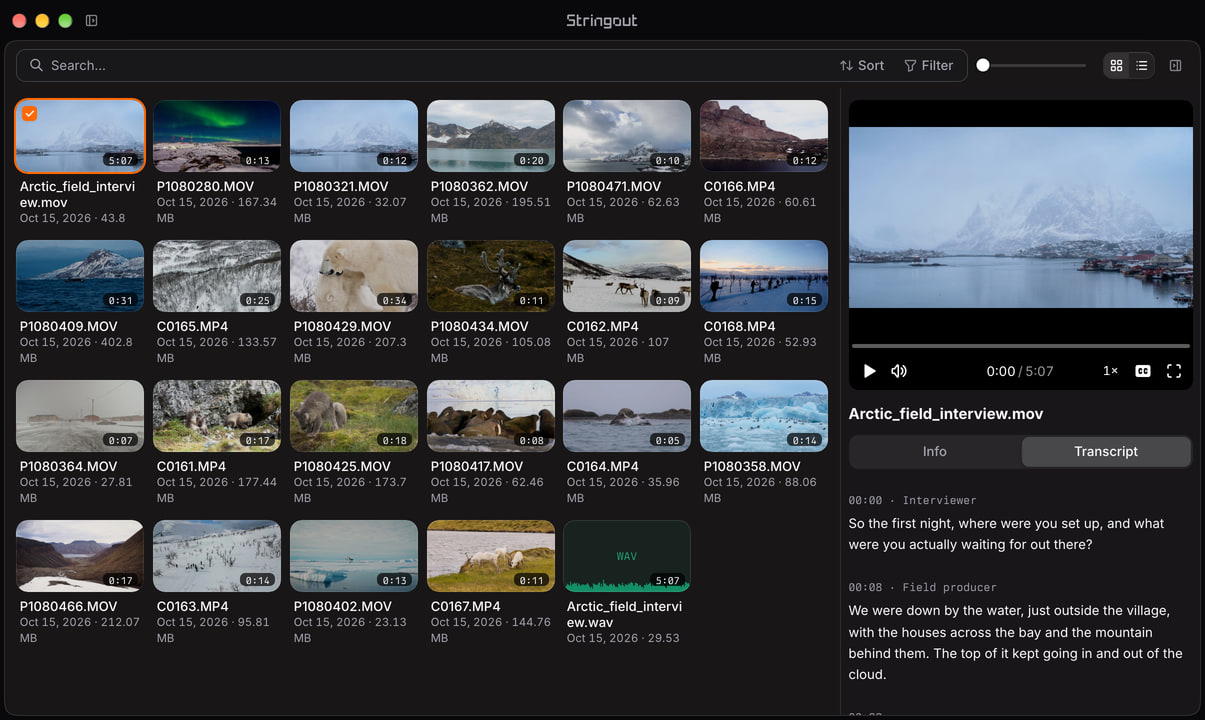Open the Filter options
1205x720 pixels.
tap(928, 65)
